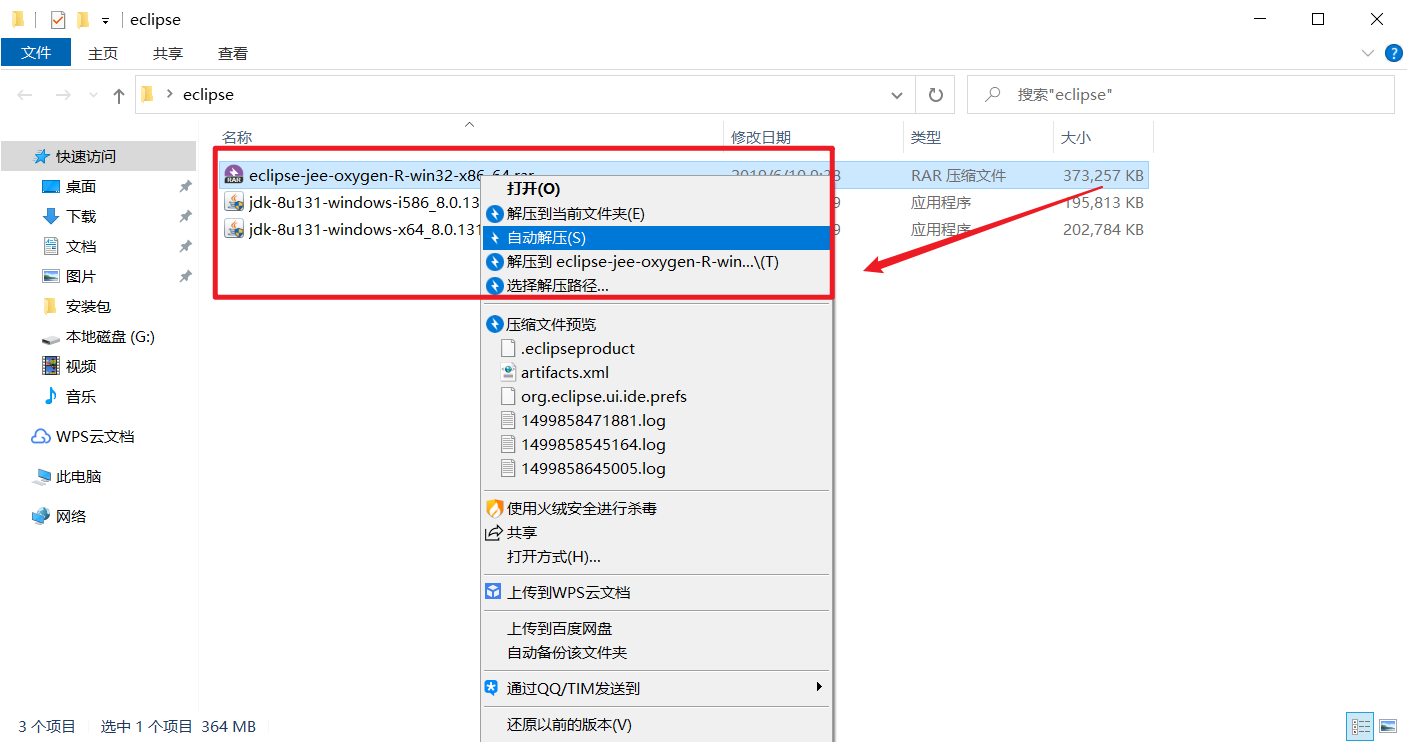Expand the ribbon with chevron

click(x=1368, y=53)
